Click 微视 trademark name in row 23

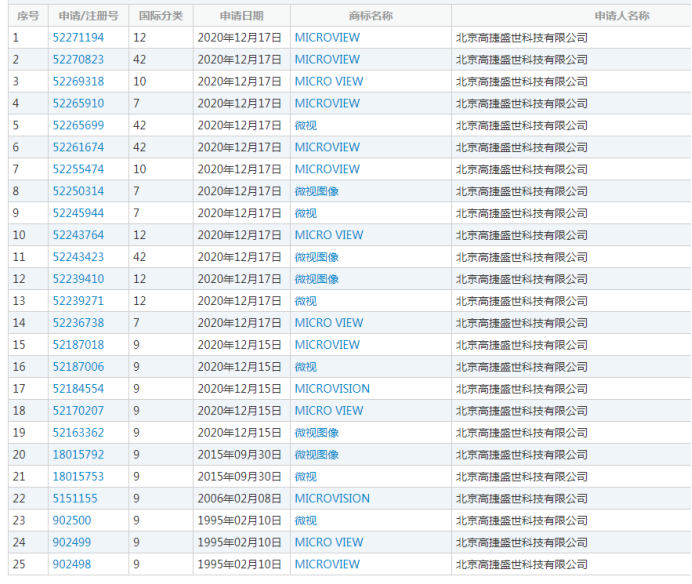[x=305, y=520]
